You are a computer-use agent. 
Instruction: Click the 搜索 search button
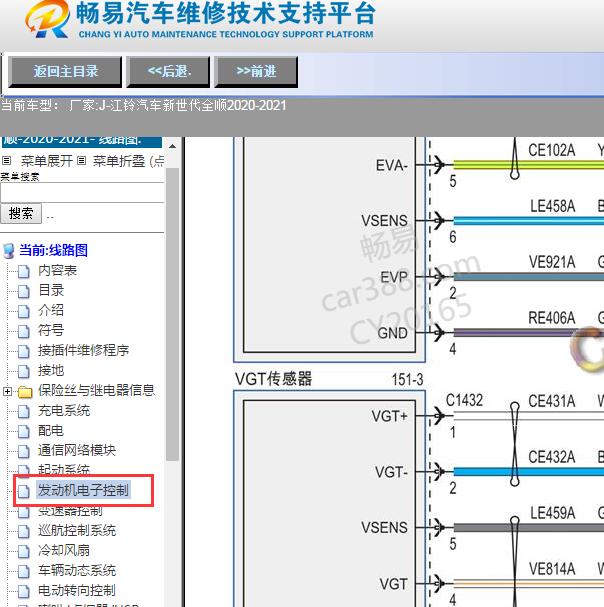[x=21, y=213]
